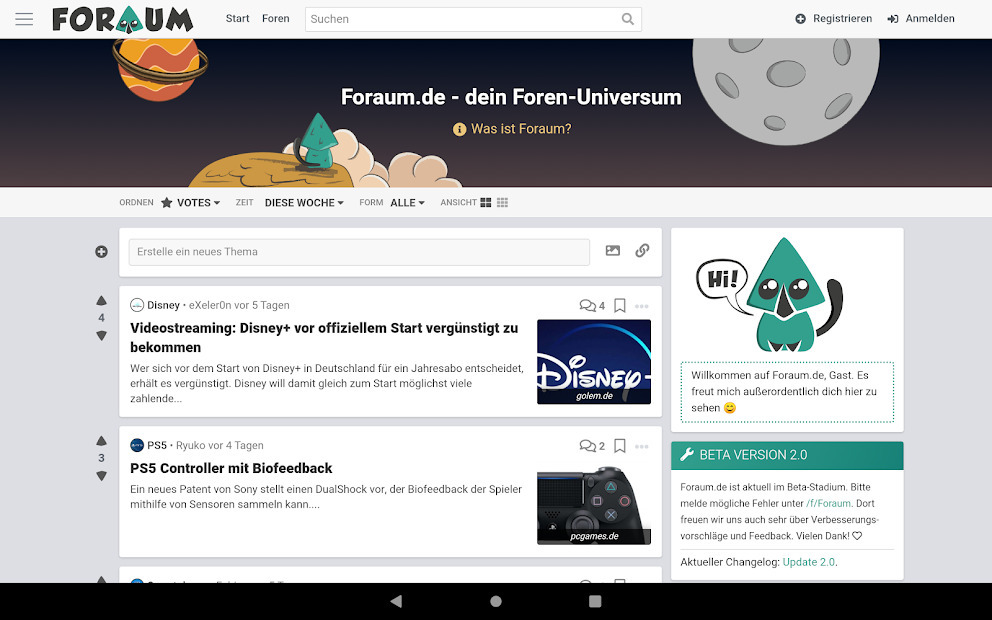Open comments on the Disney+ post
This screenshot has height=620, width=992.
592,306
